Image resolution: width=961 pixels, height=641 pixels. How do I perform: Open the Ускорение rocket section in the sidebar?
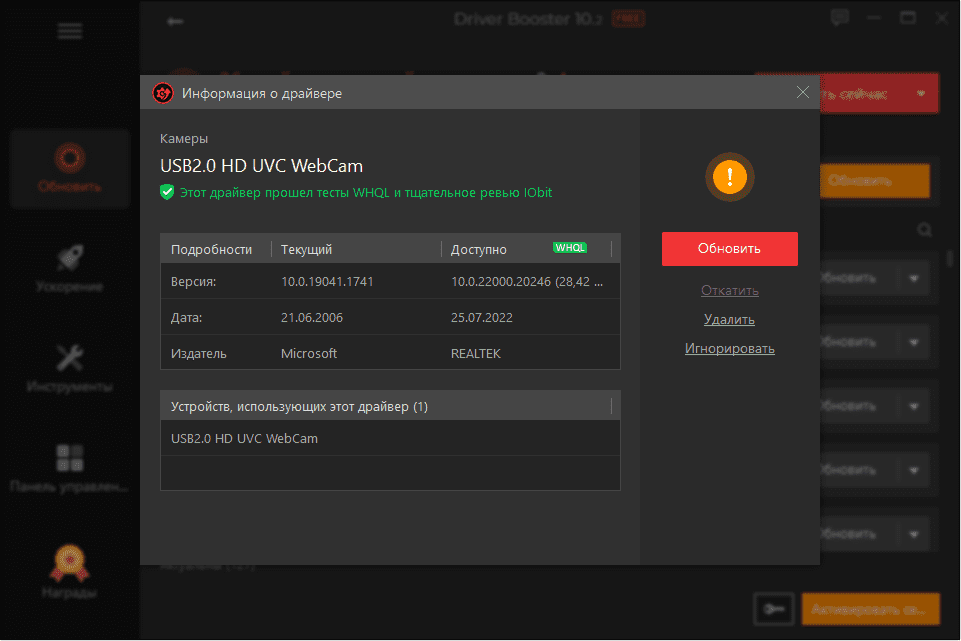[70, 268]
